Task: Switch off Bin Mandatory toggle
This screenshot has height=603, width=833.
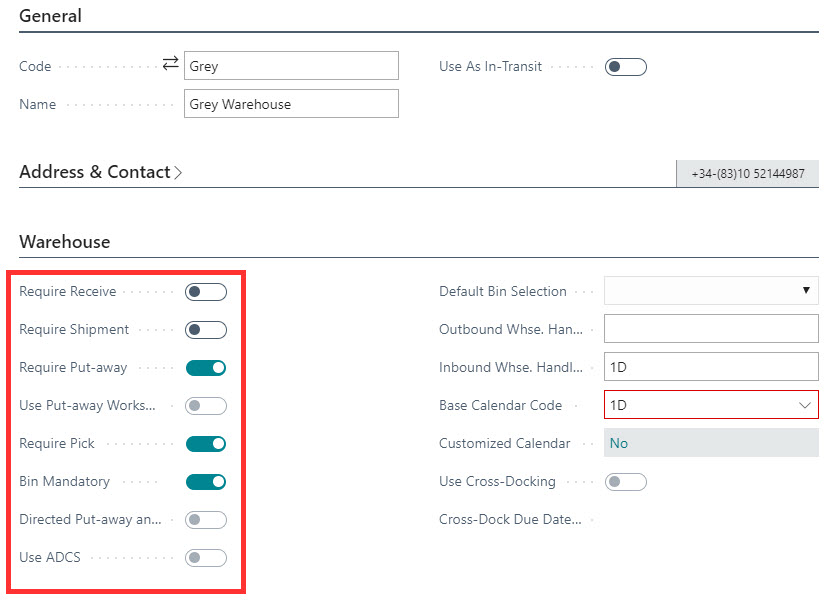Action: pos(206,482)
